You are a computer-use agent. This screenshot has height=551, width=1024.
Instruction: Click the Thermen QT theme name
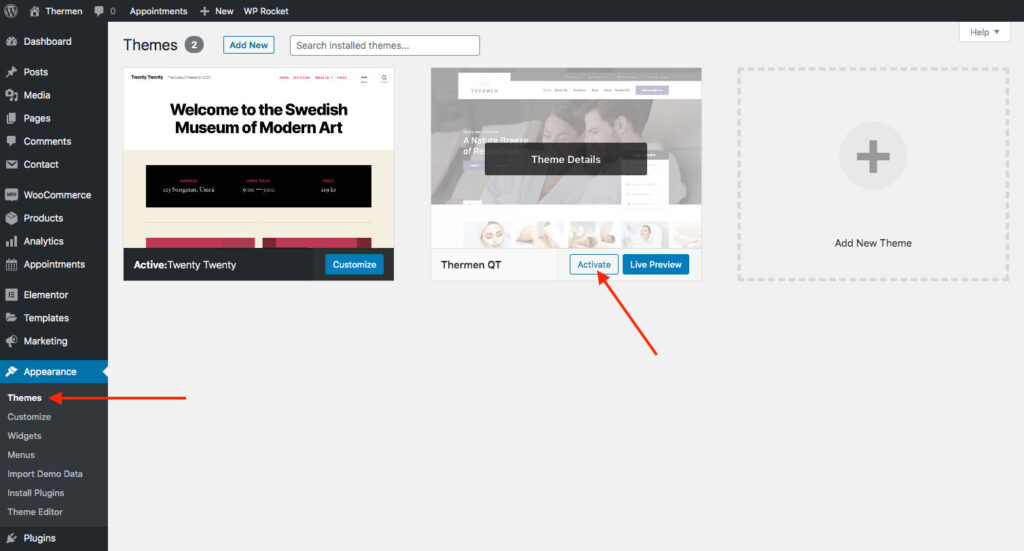tap(471, 264)
